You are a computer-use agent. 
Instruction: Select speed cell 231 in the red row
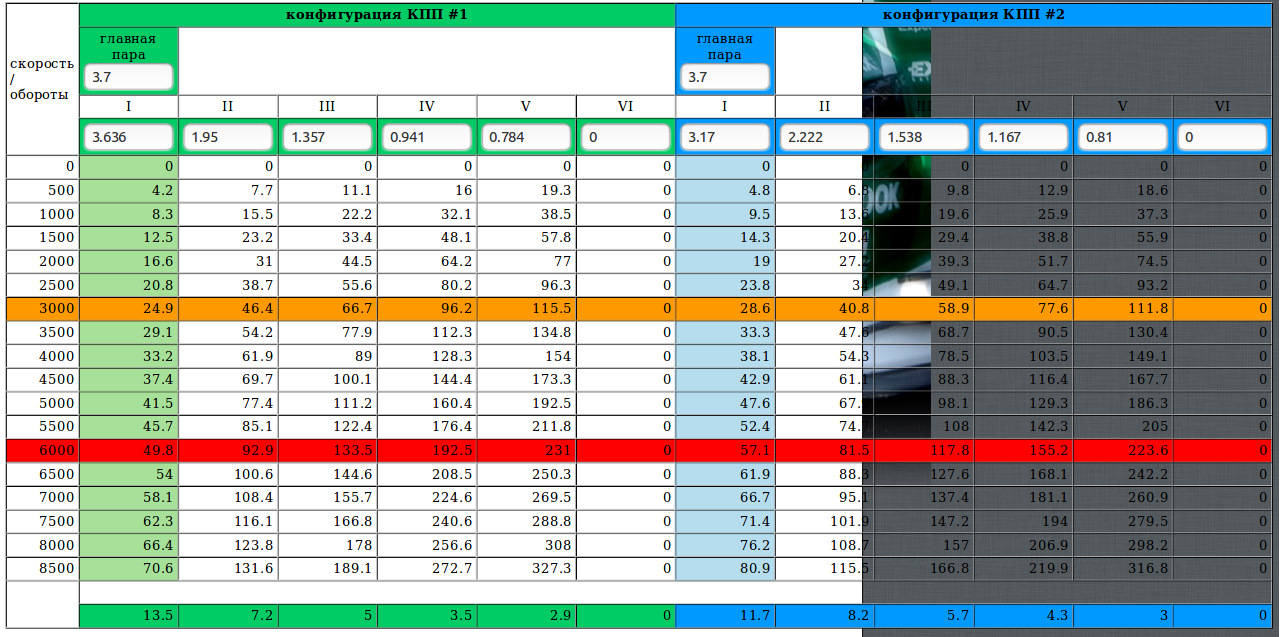[x=527, y=451]
